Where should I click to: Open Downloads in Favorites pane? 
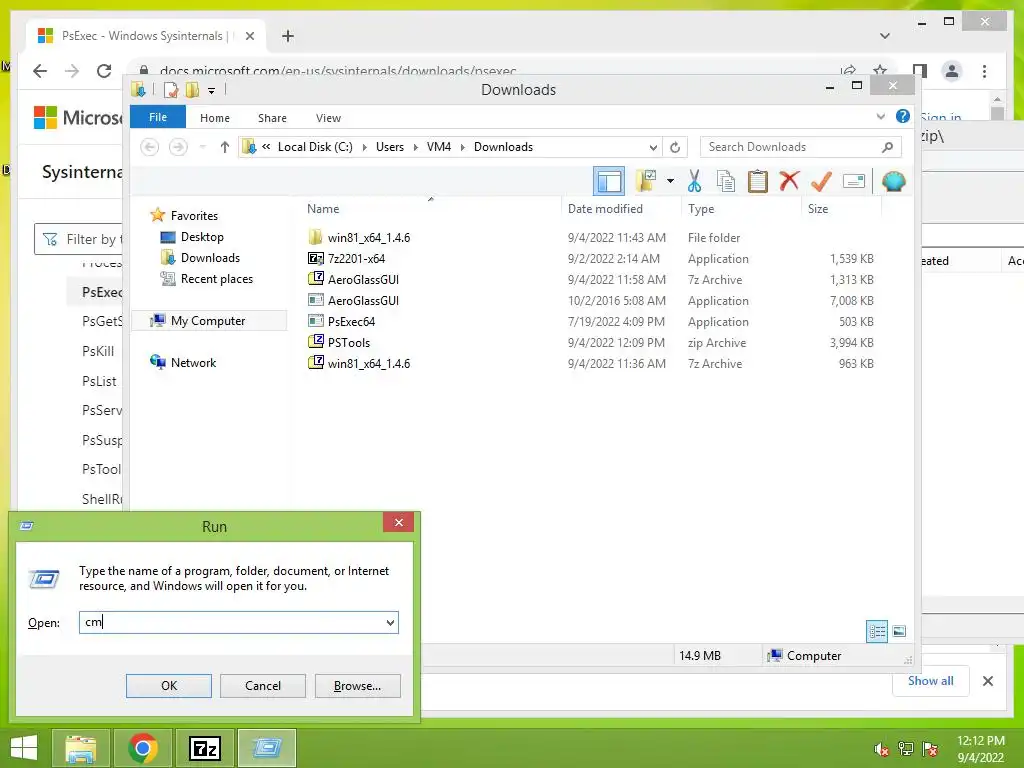(210, 258)
